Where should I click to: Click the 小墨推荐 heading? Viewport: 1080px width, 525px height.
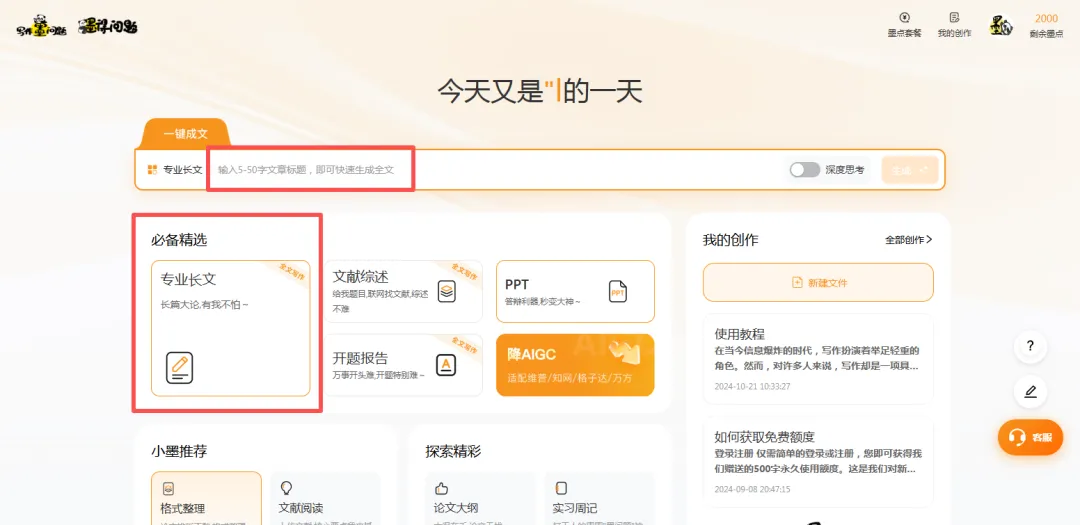[179, 451]
